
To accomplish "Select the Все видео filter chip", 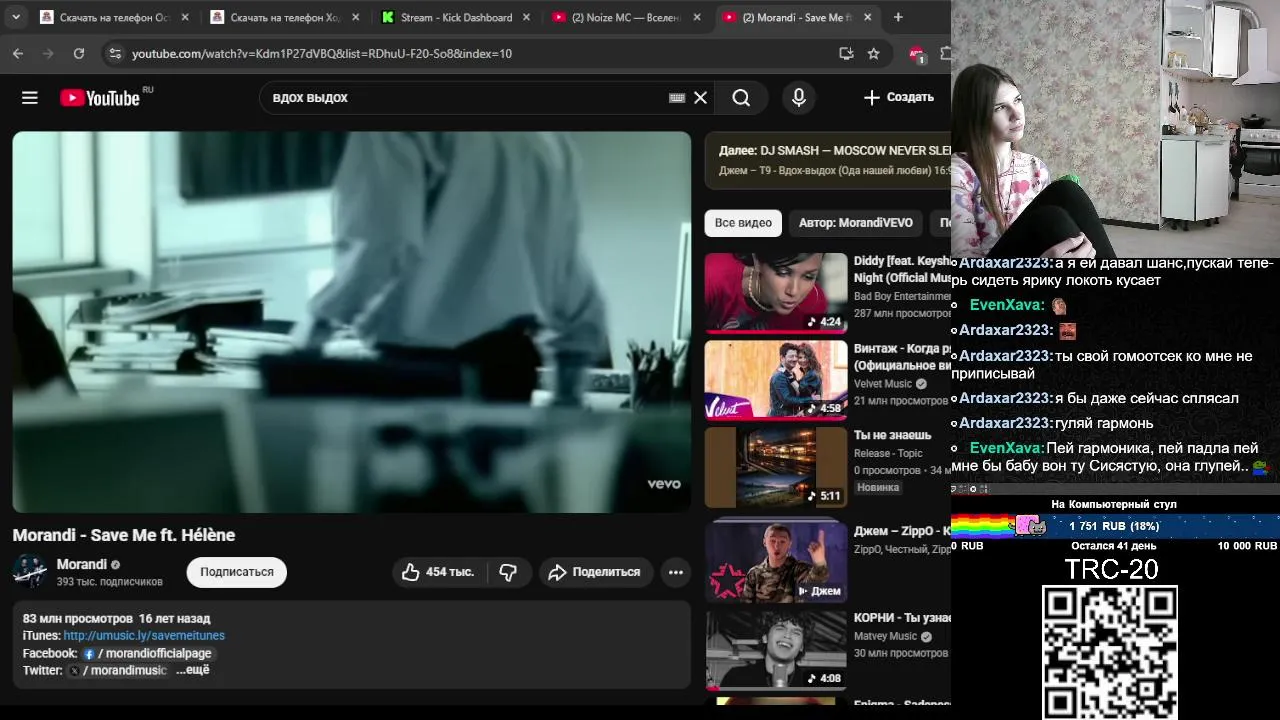I will [x=743, y=223].
